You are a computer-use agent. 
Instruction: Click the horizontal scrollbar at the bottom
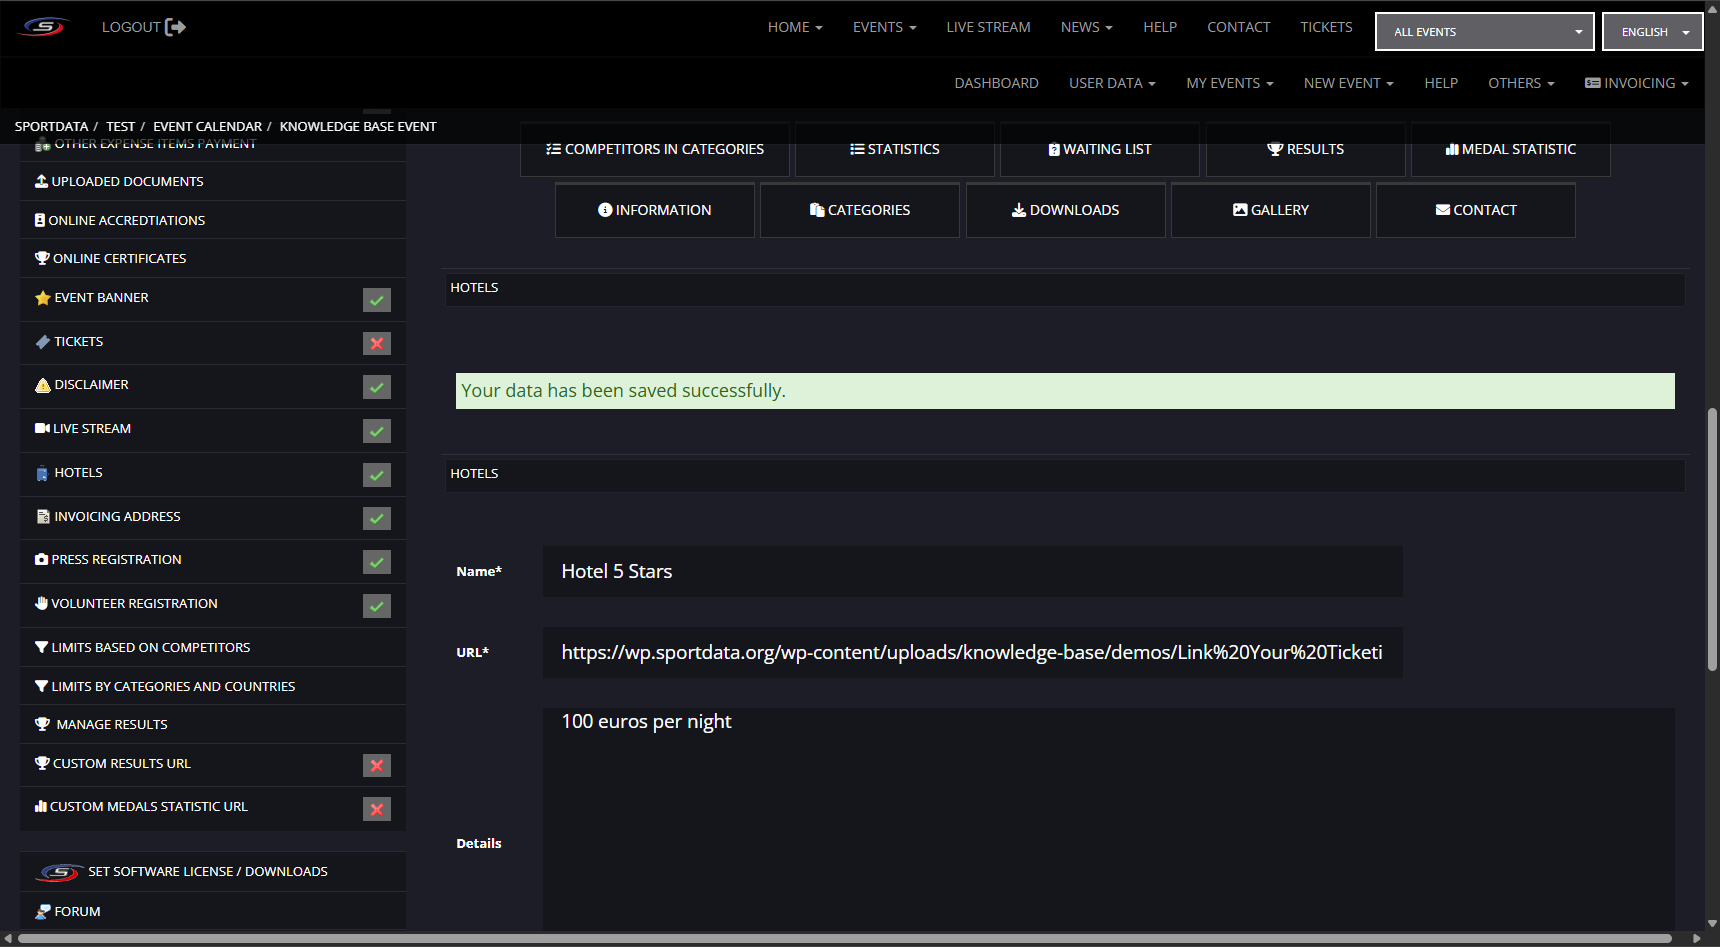pyautogui.click(x=845, y=938)
